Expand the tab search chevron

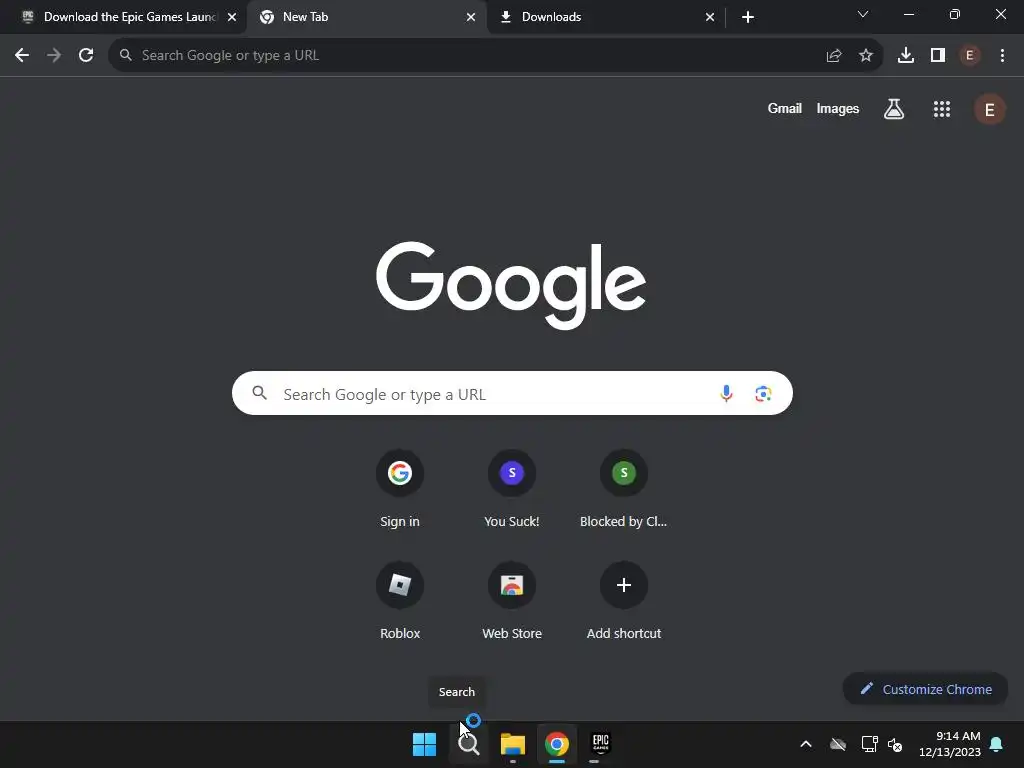tap(863, 14)
